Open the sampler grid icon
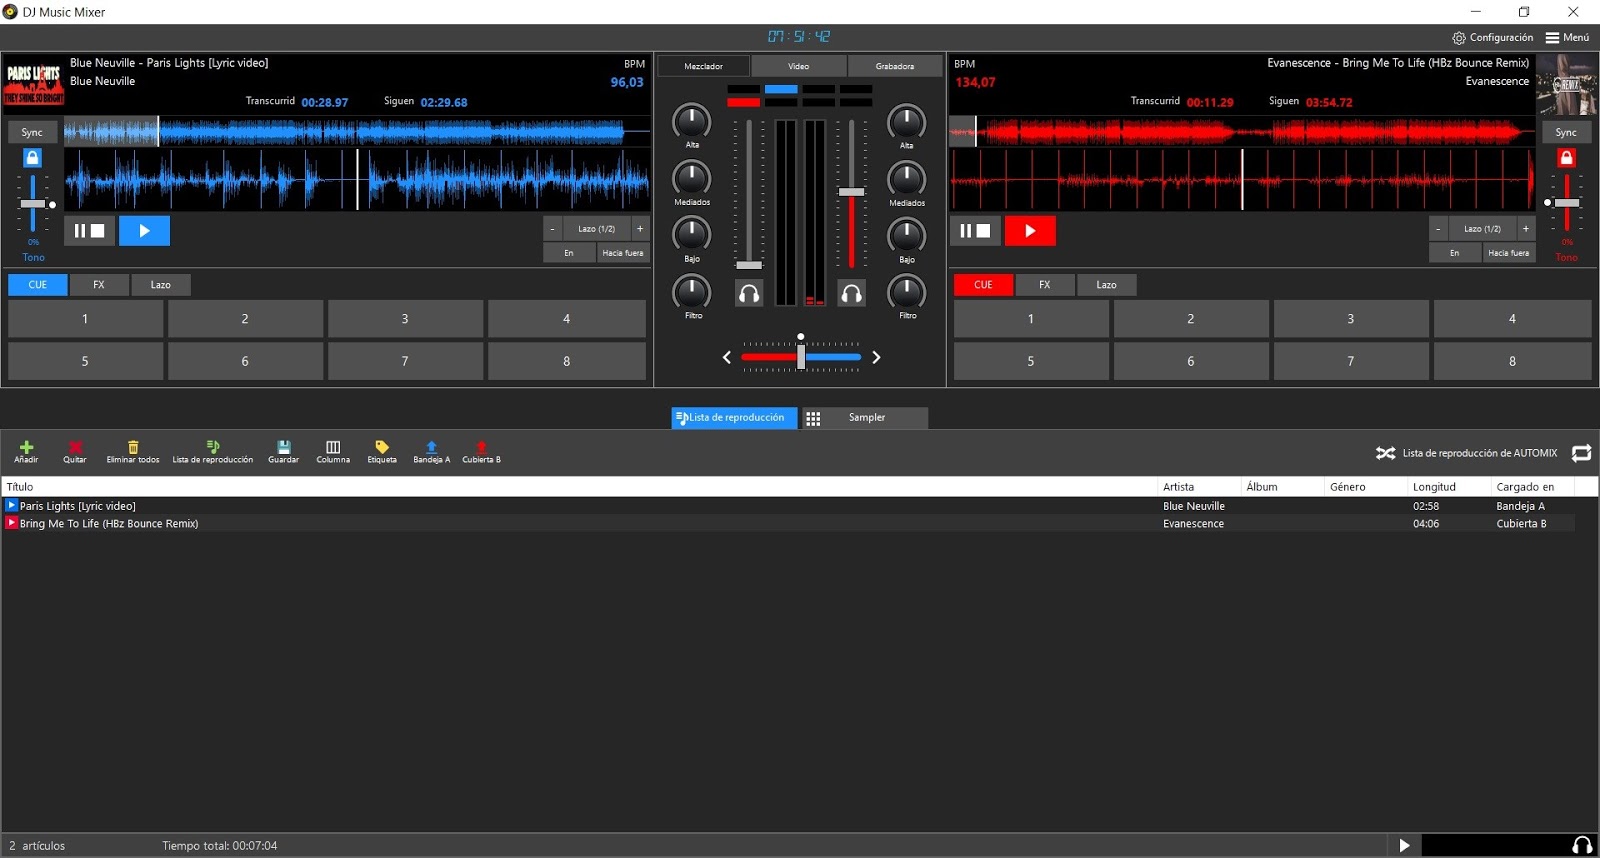The height and width of the screenshot is (858, 1600). point(813,418)
